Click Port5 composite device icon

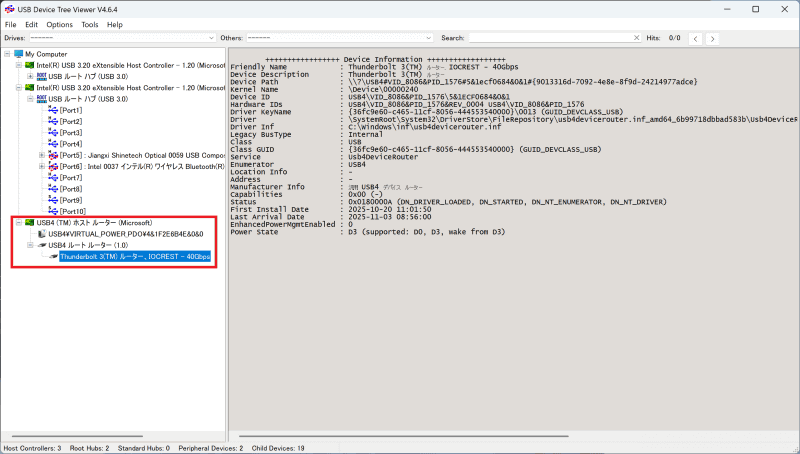coord(53,155)
